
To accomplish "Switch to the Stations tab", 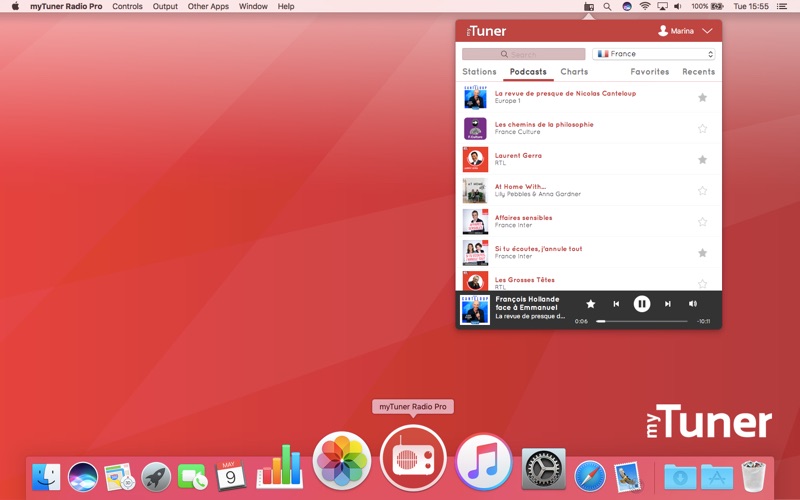I will coord(479,72).
